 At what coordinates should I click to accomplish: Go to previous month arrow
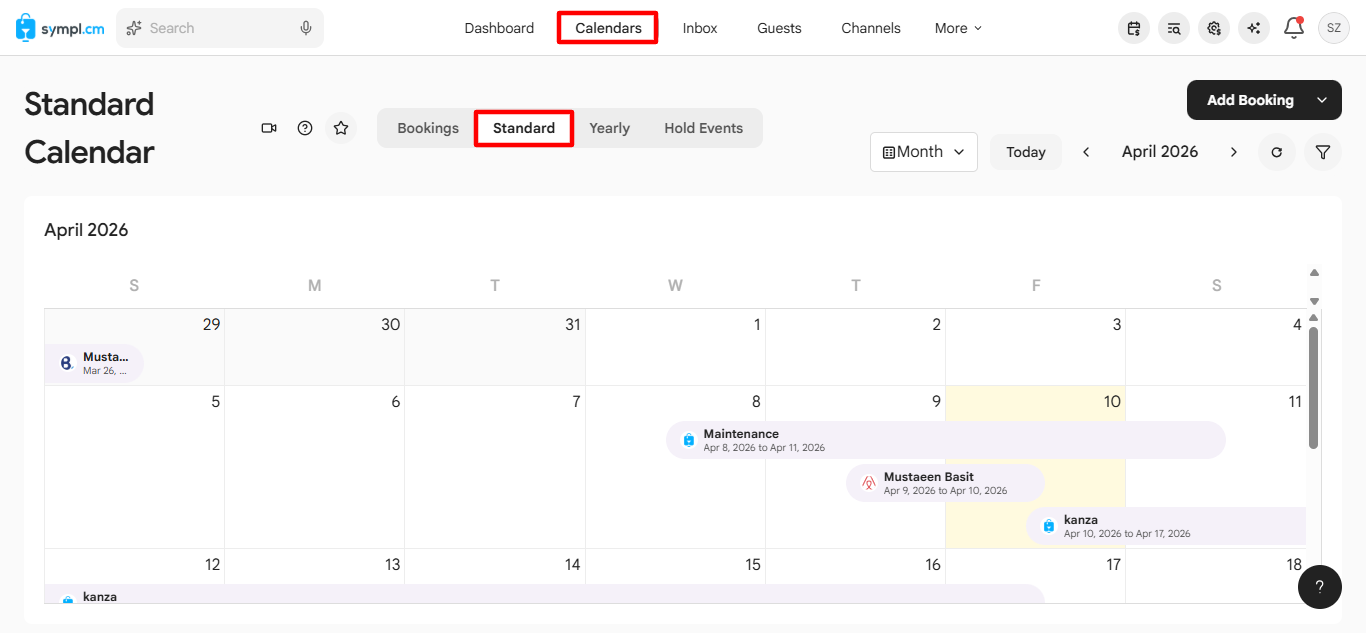tap(1086, 152)
